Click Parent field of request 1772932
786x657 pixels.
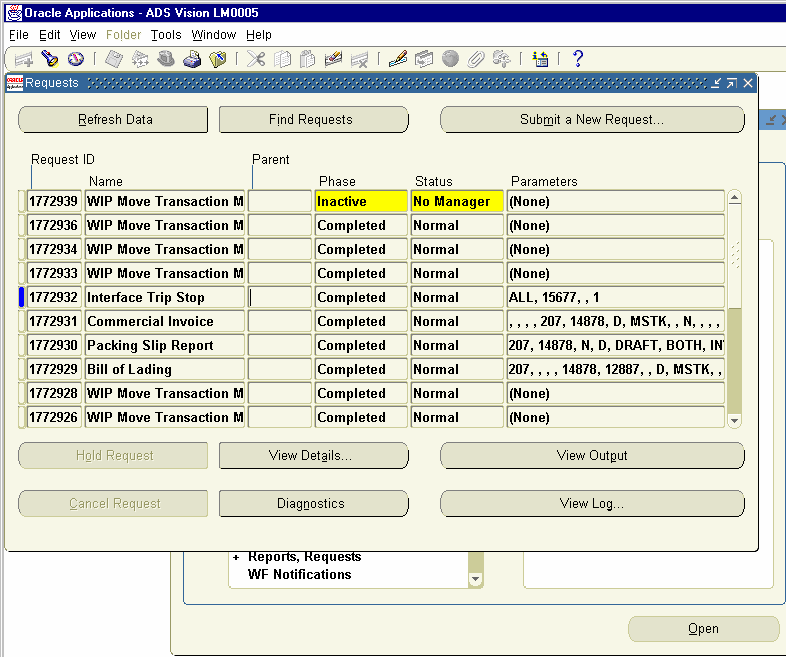pyautogui.click(x=280, y=297)
